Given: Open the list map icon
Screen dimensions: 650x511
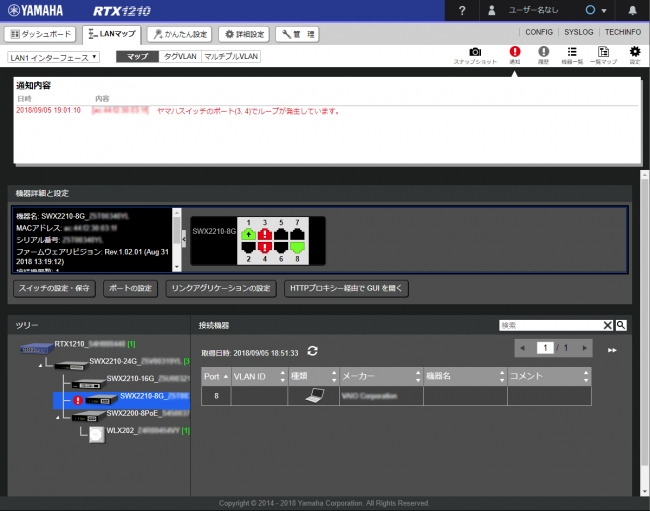Looking at the screenshot, I should 604,51.
